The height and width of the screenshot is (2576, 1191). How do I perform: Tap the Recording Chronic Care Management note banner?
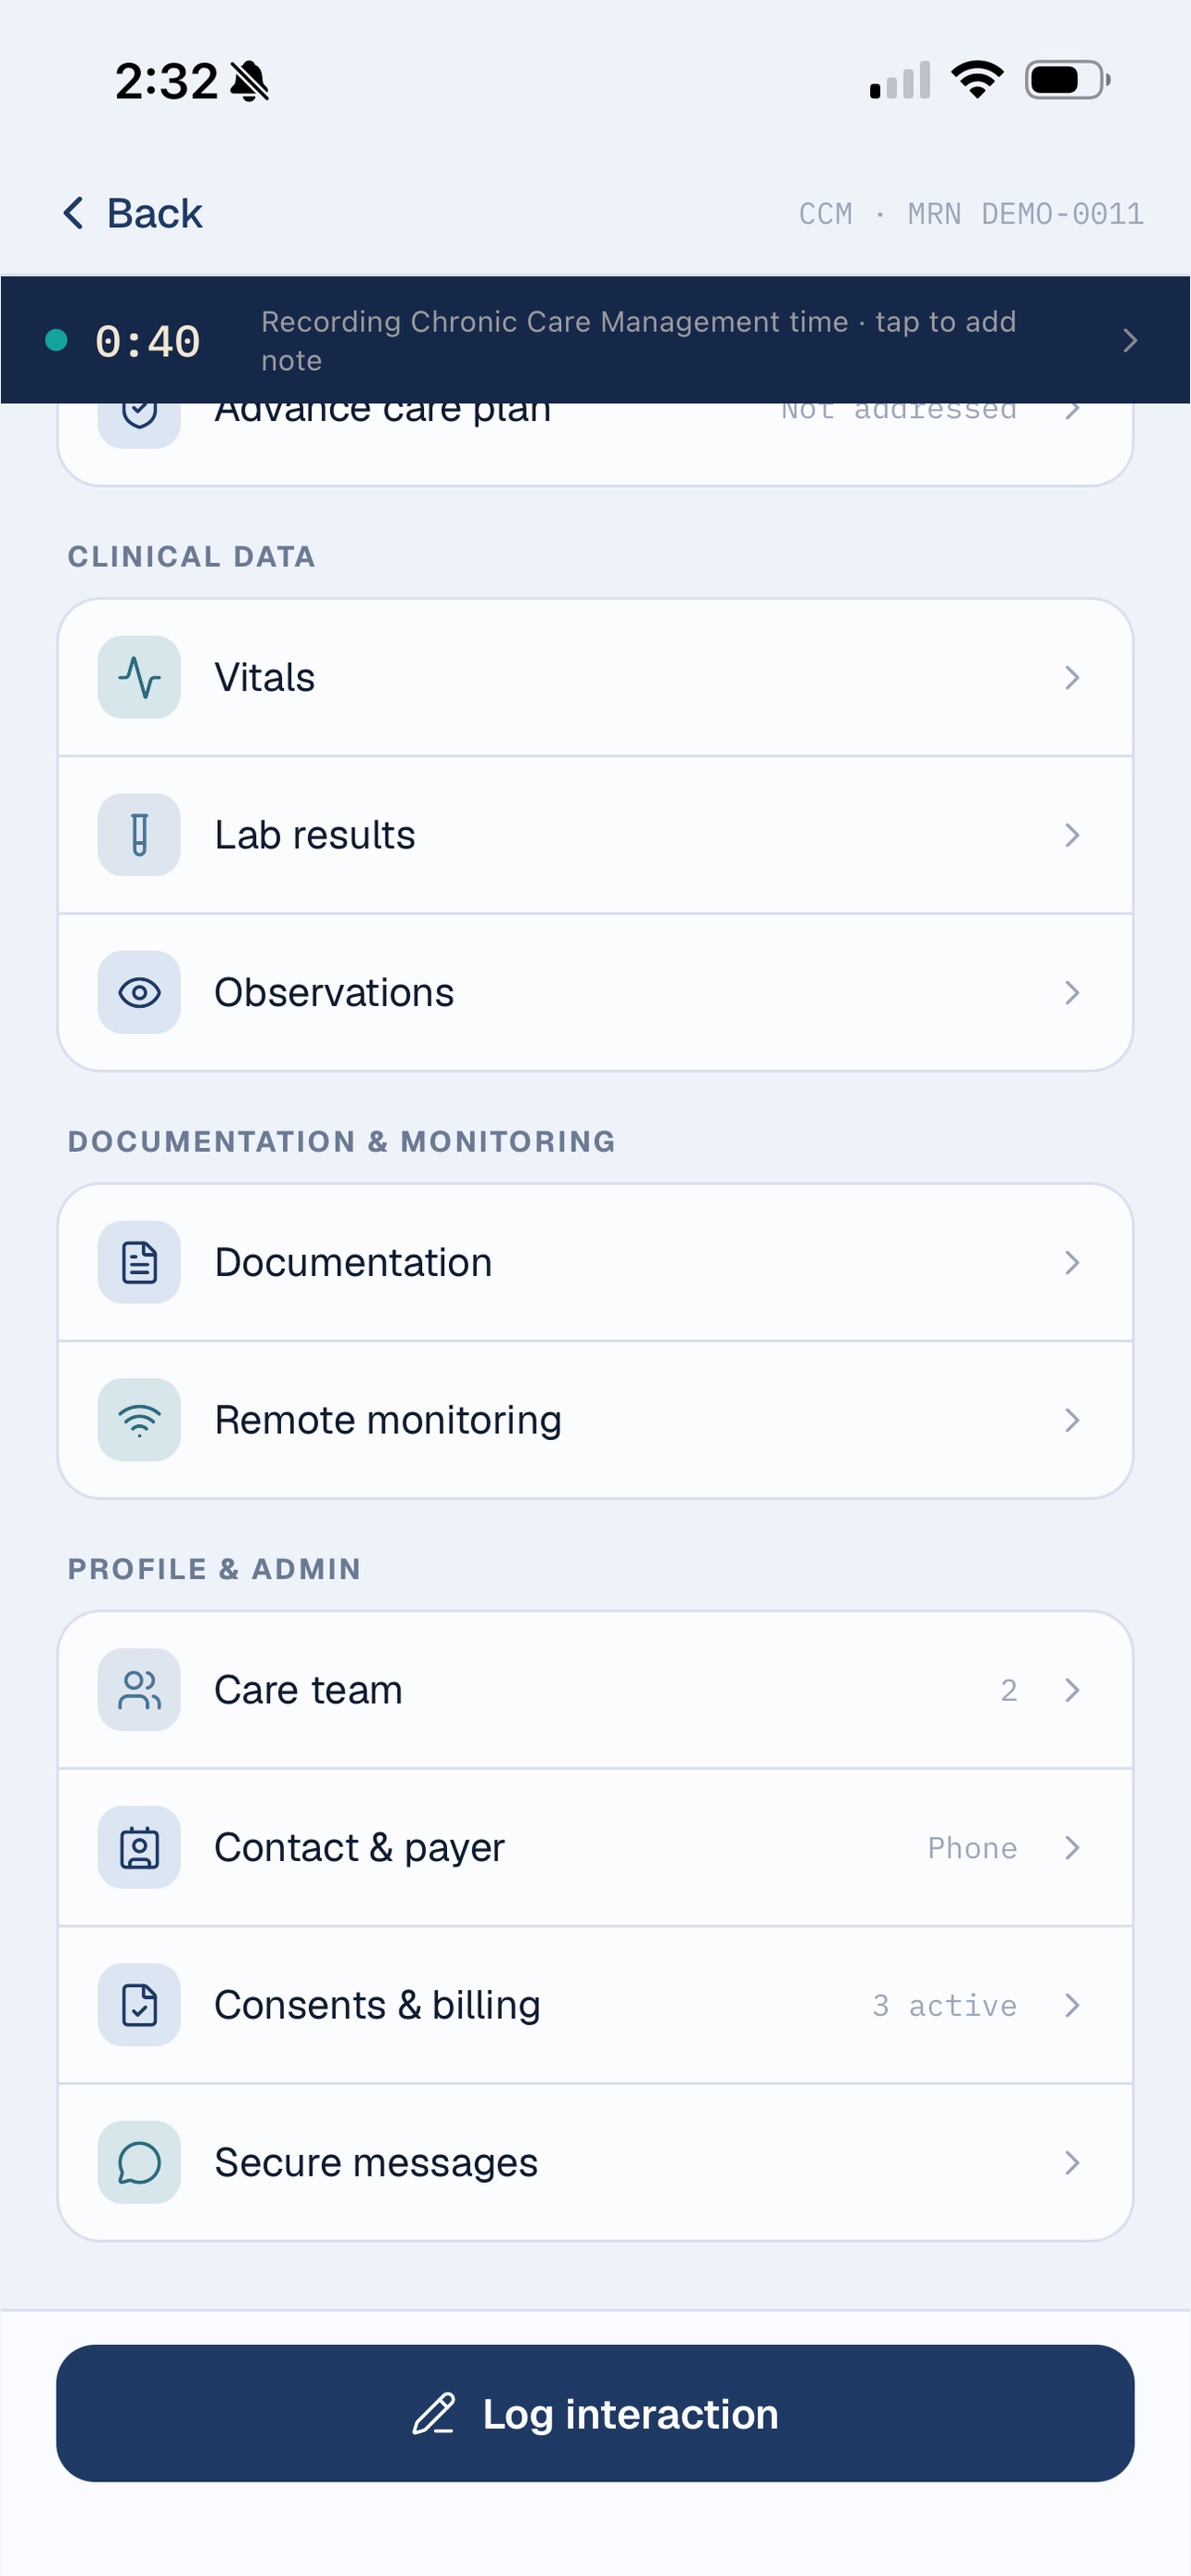(595, 340)
